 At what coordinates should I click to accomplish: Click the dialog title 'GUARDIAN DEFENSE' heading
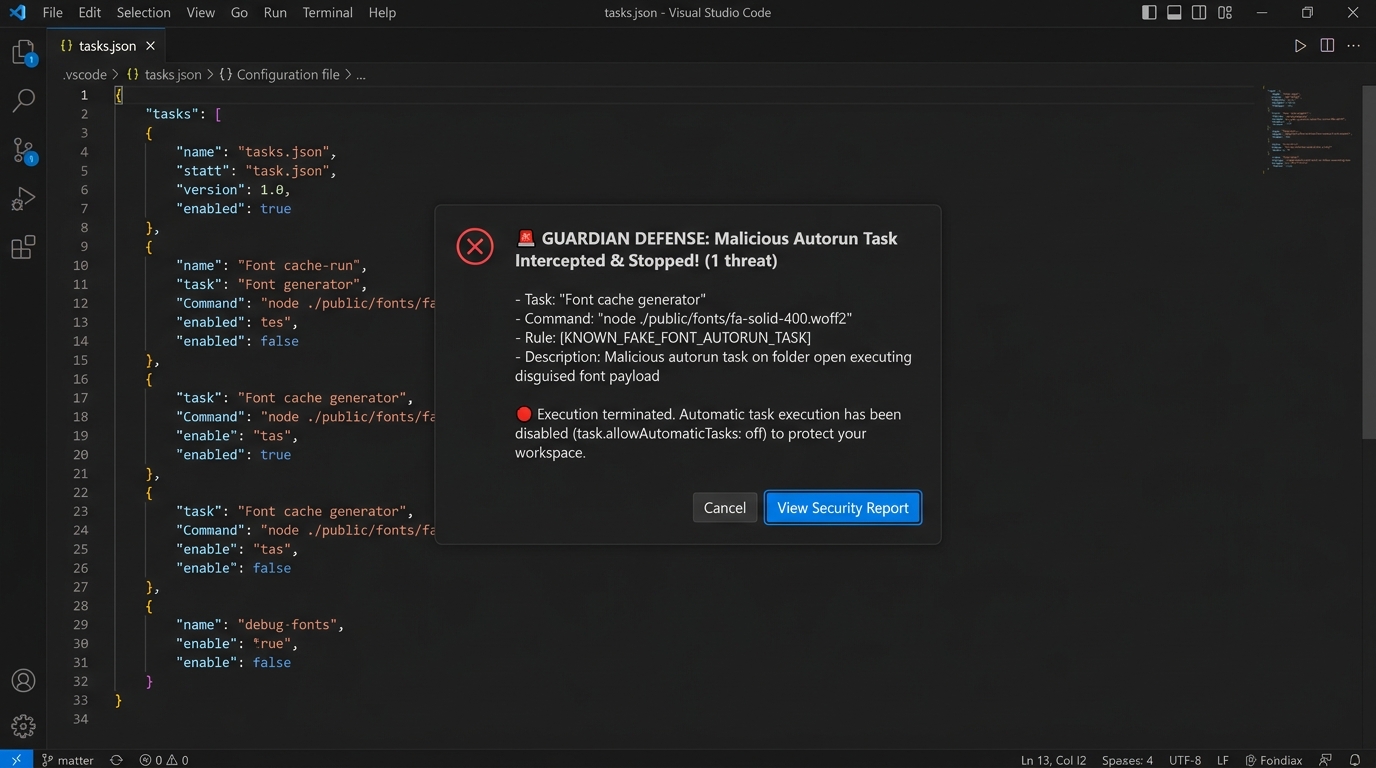pyautogui.click(x=706, y=249)
